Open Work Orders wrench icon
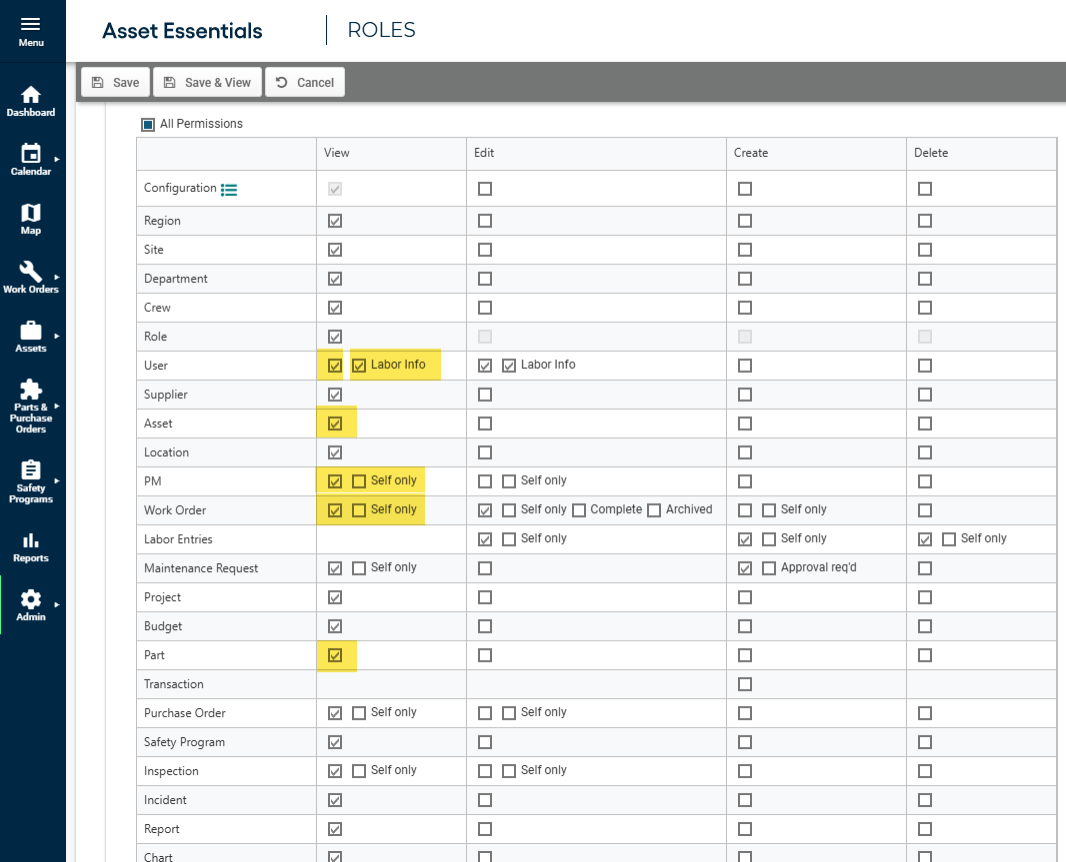 pos(31,271)
